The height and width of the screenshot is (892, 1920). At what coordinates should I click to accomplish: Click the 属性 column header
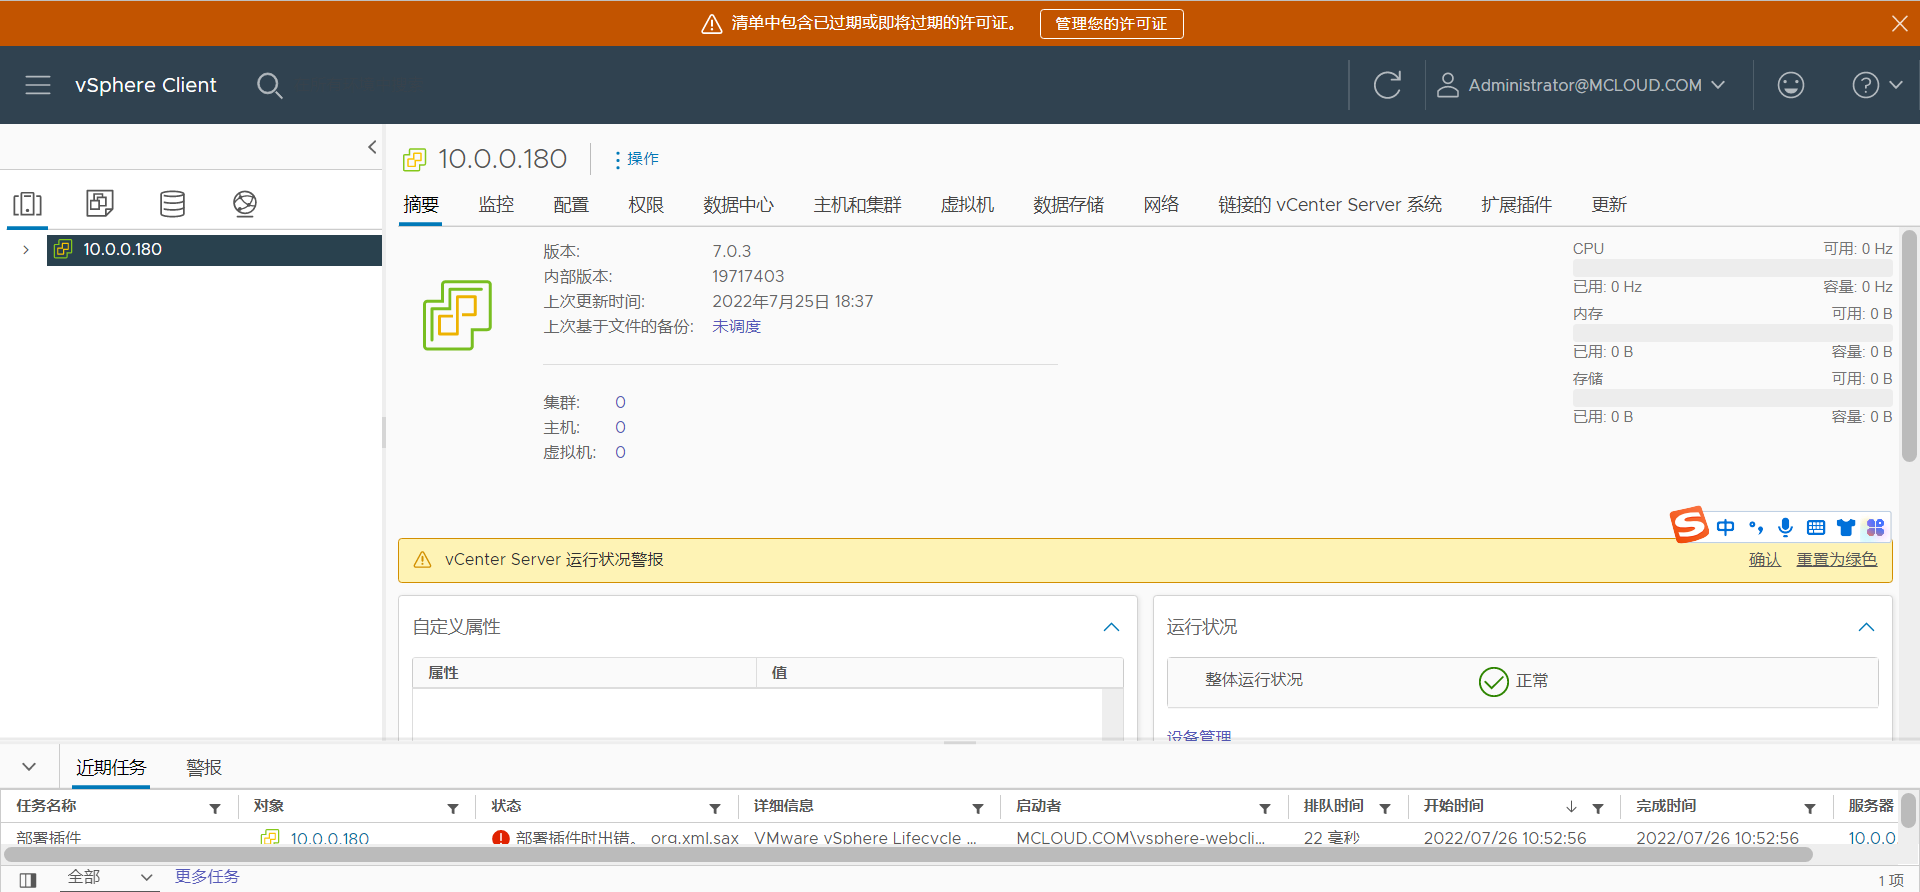tap(584, 673)
